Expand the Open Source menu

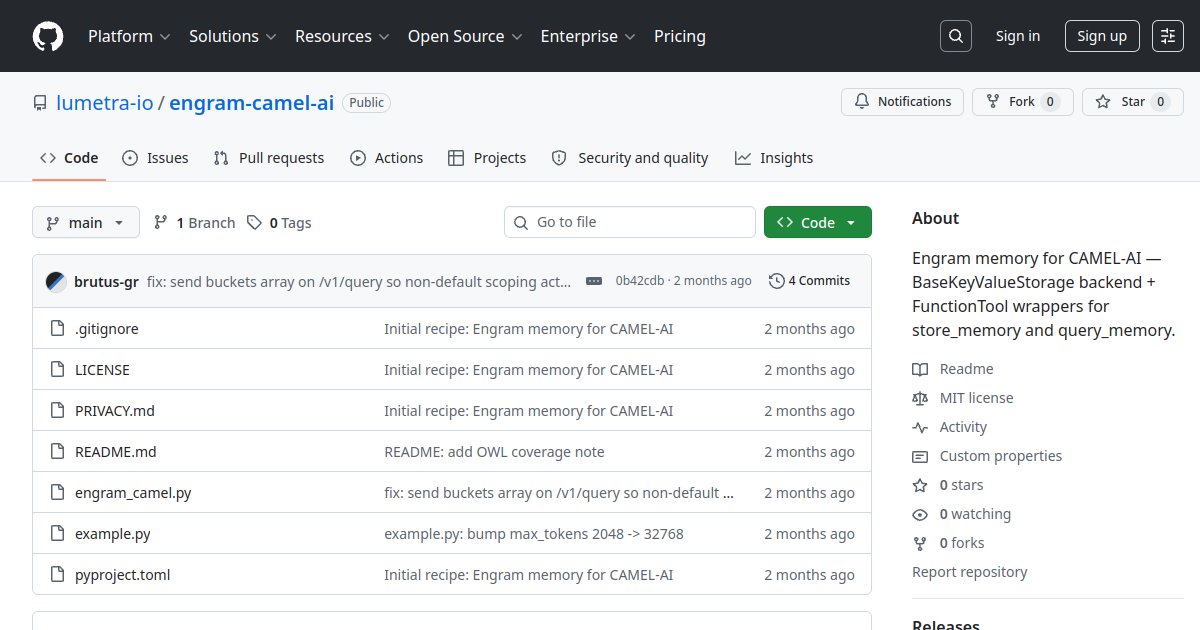click(x=465, y=36)
